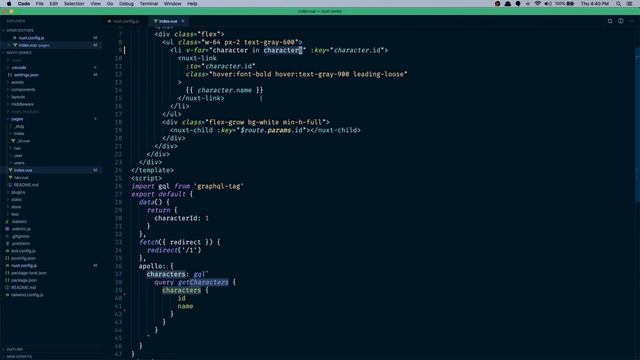Open the Edit menu
The image size is (640, 360).
point(53,4)
